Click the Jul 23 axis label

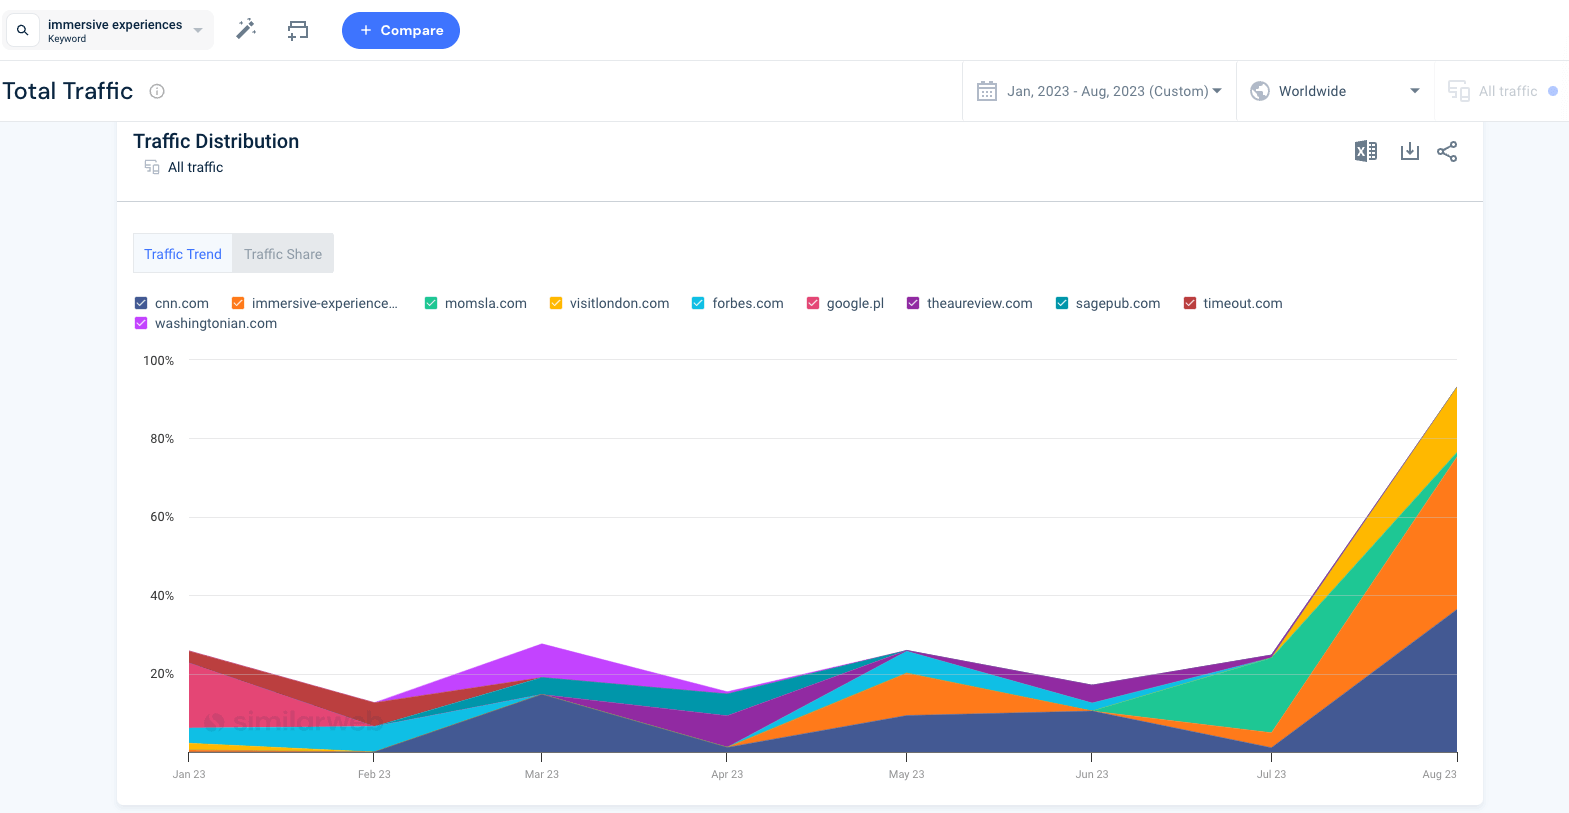pyautogui.click(x=1271, y=774)
